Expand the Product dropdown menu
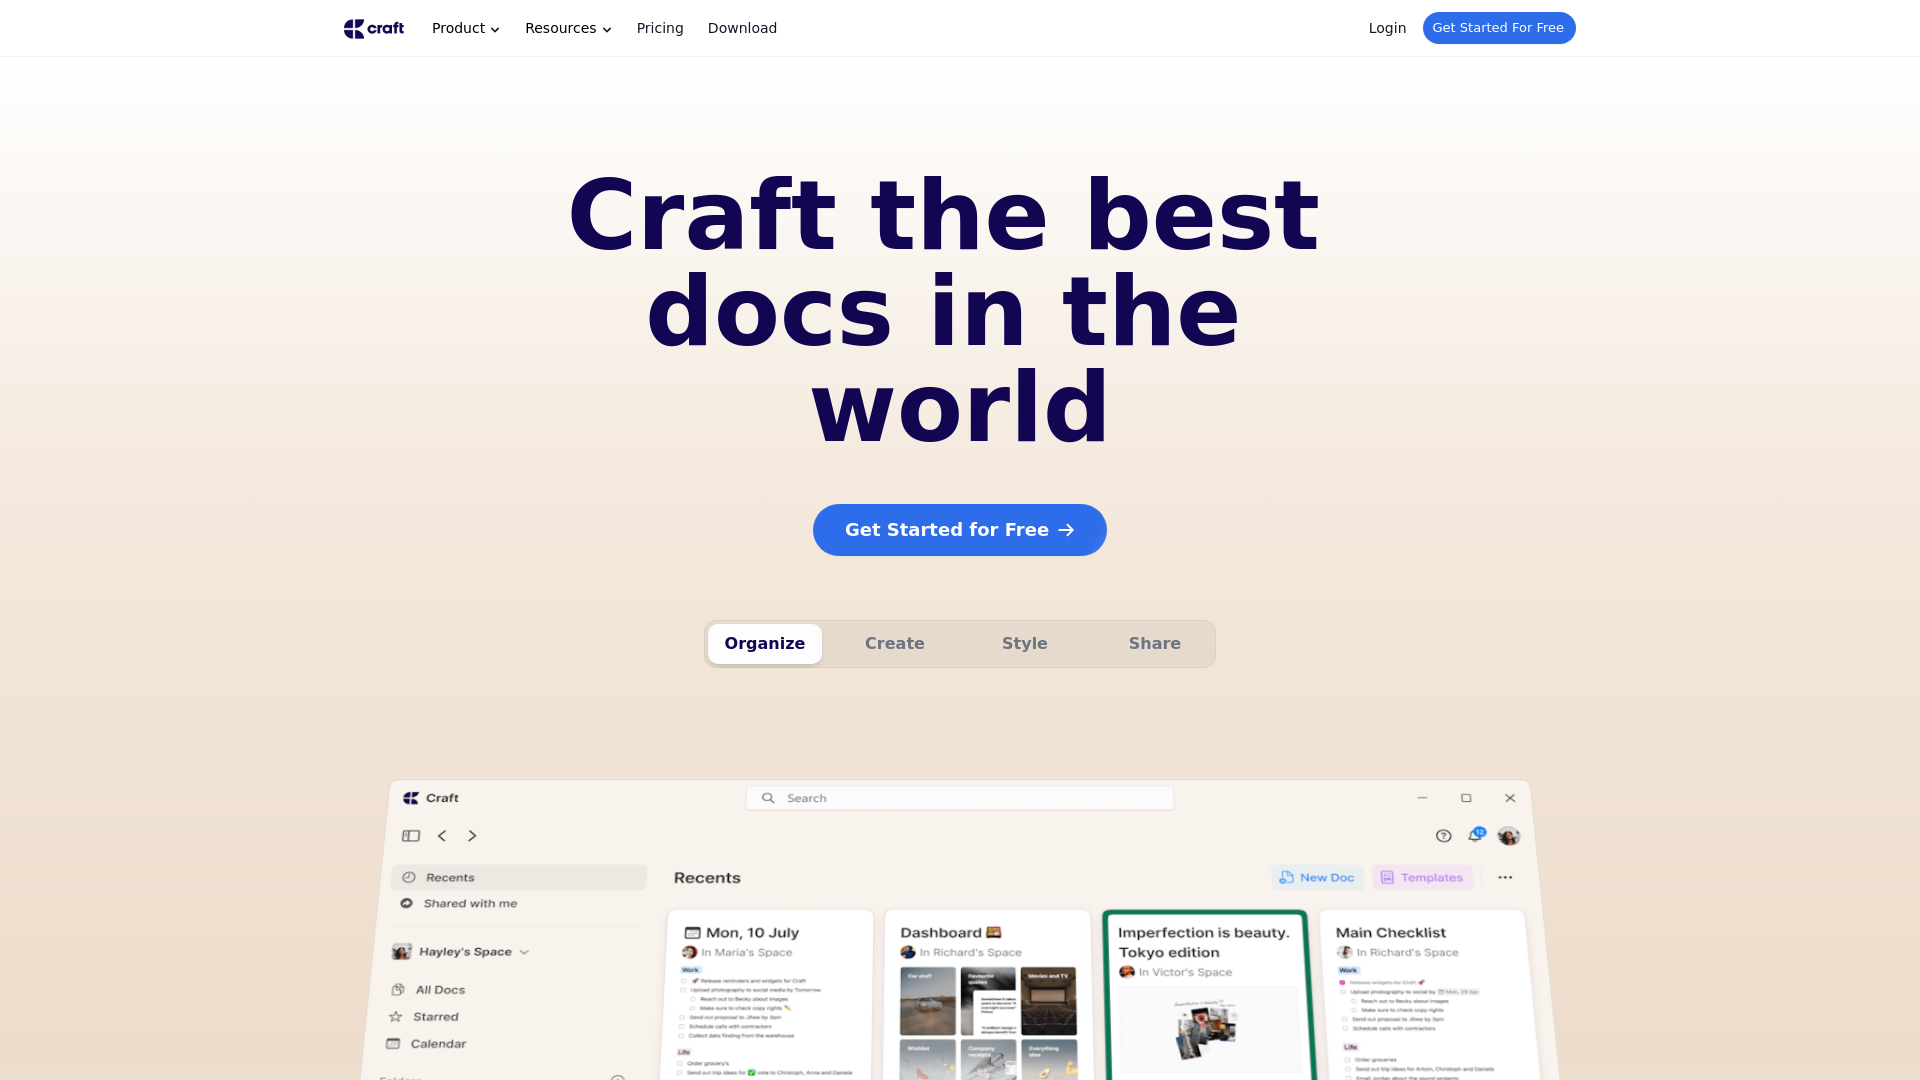 (x=466, y=28)
